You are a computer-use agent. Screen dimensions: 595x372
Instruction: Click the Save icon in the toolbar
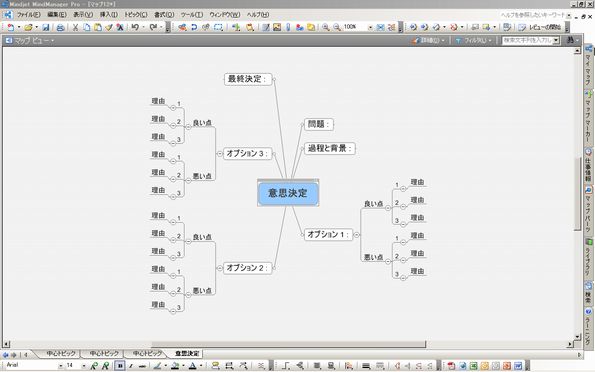coord(46,27)
